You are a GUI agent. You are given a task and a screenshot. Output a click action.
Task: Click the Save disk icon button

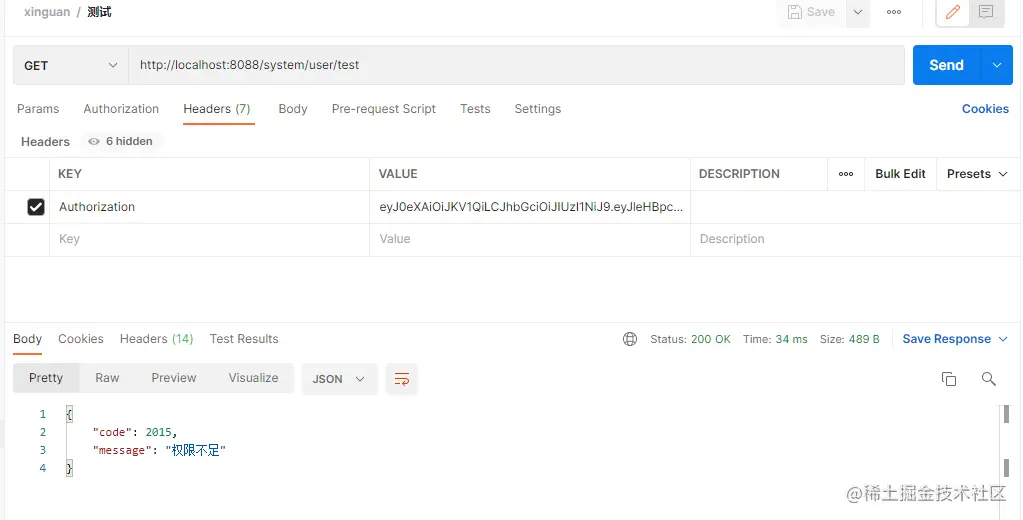point(811,12)
